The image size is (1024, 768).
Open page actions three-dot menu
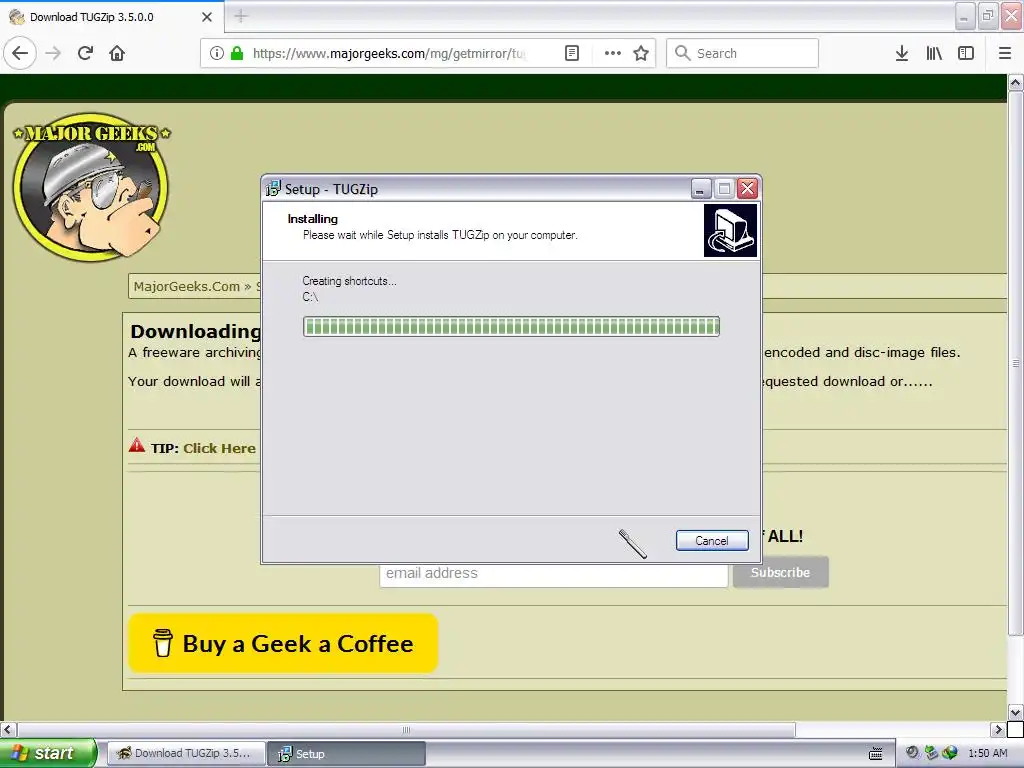613,53
